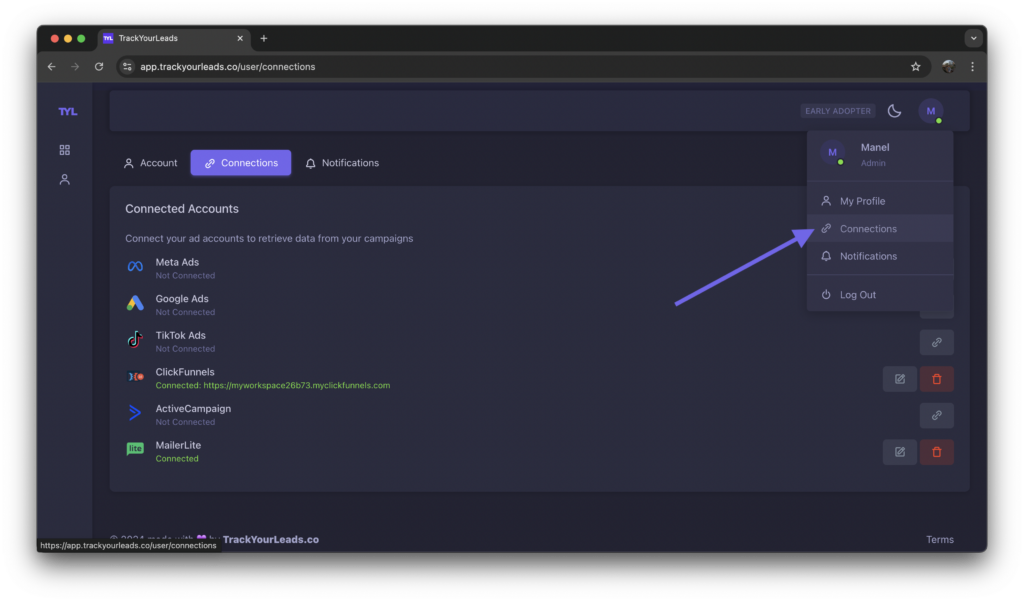The width and height of the screenshot is (1024, 601).
Task: Select the Connections tab
Action: (x=241, y=163)
